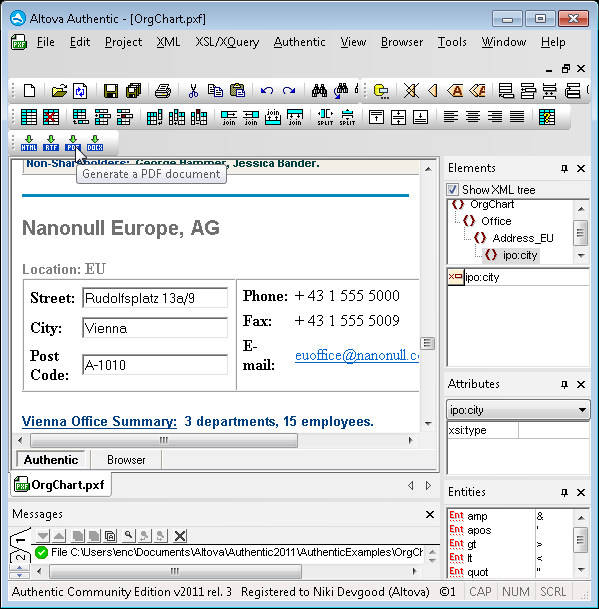Open the Project menu
Viewport: 599px width, 609px height.
point(124,42)
